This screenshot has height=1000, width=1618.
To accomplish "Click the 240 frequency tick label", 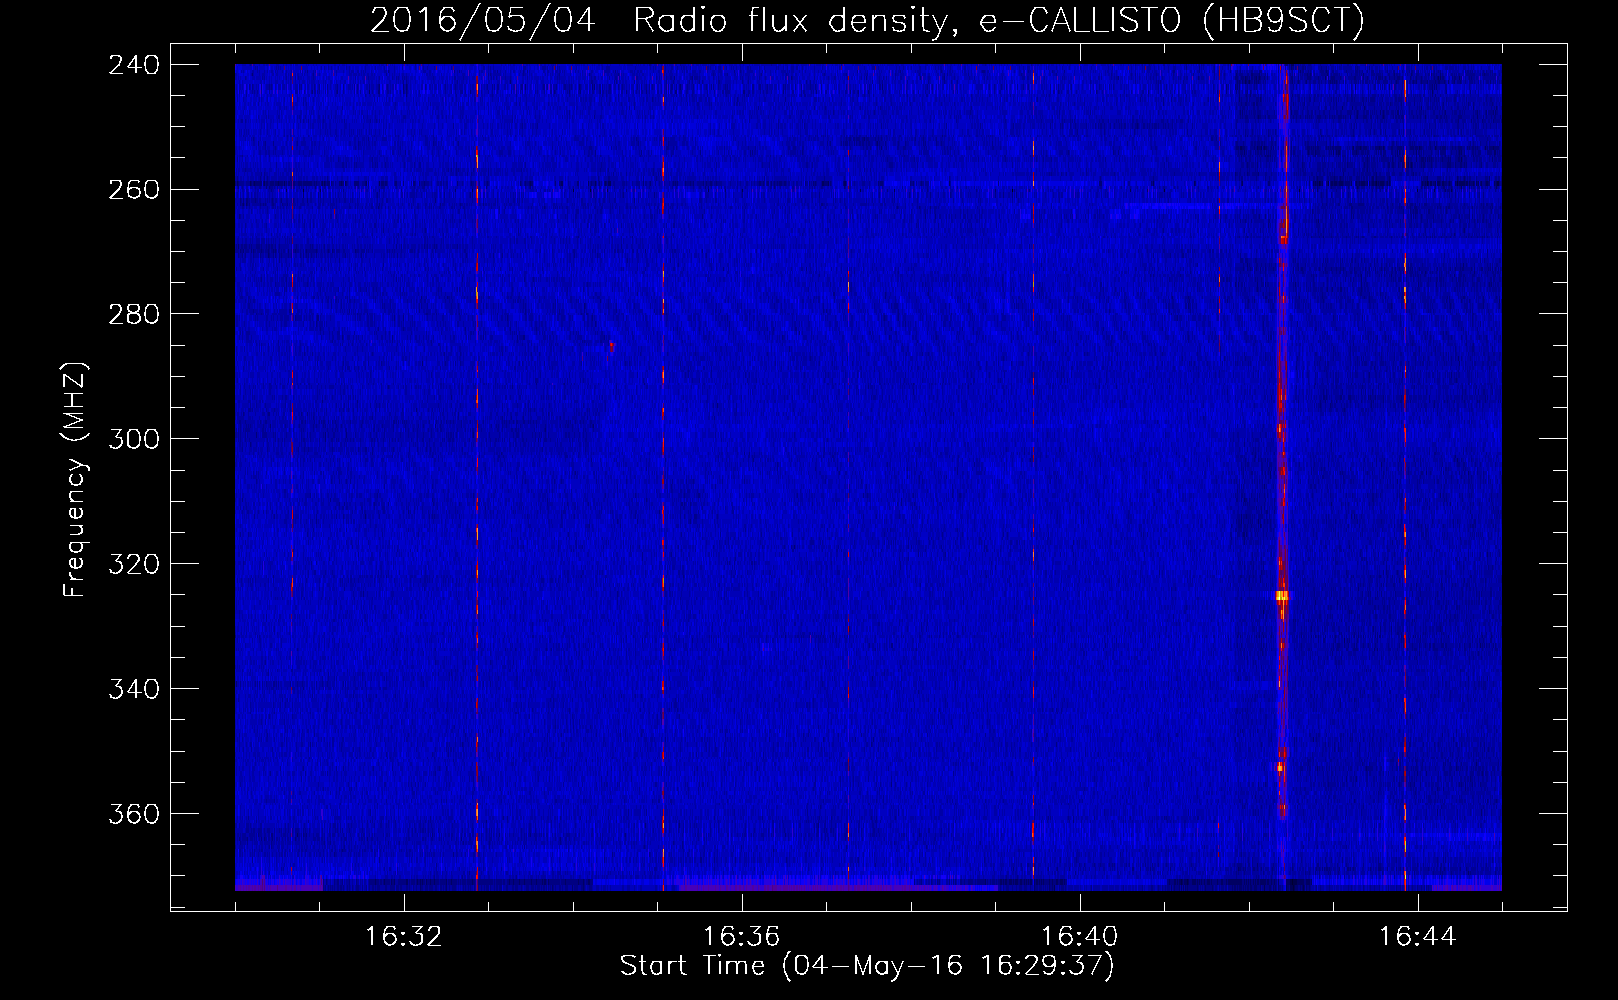I will tap(133, 65).
